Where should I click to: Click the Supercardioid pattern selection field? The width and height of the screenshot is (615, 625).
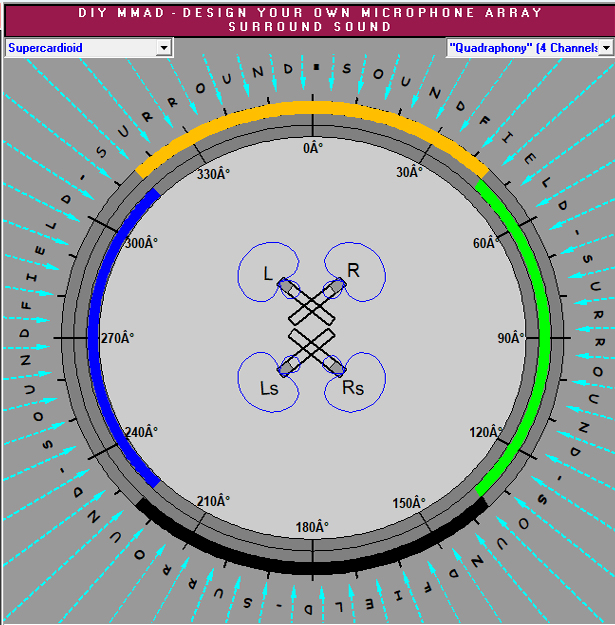[80, 48]
